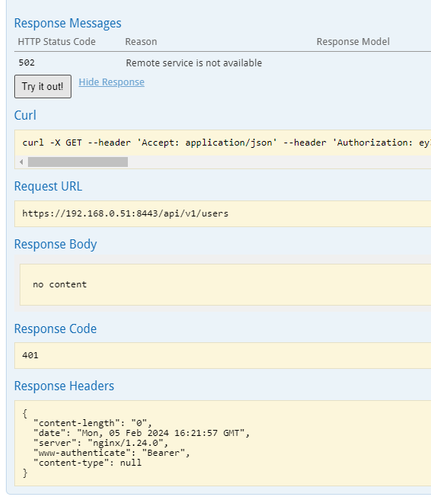The image size is (431, 500).
Task: Click the Reason column header
Action: [141, 42]
